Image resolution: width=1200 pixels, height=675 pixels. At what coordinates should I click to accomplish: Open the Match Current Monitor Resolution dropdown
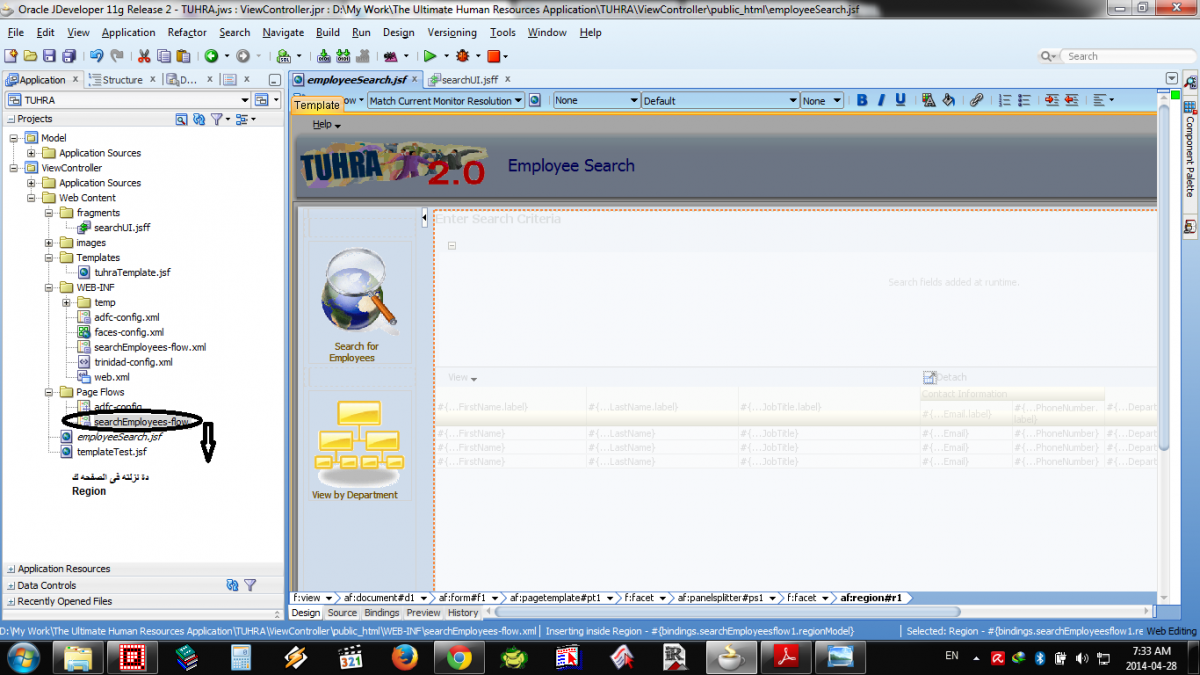coord(445,100)
